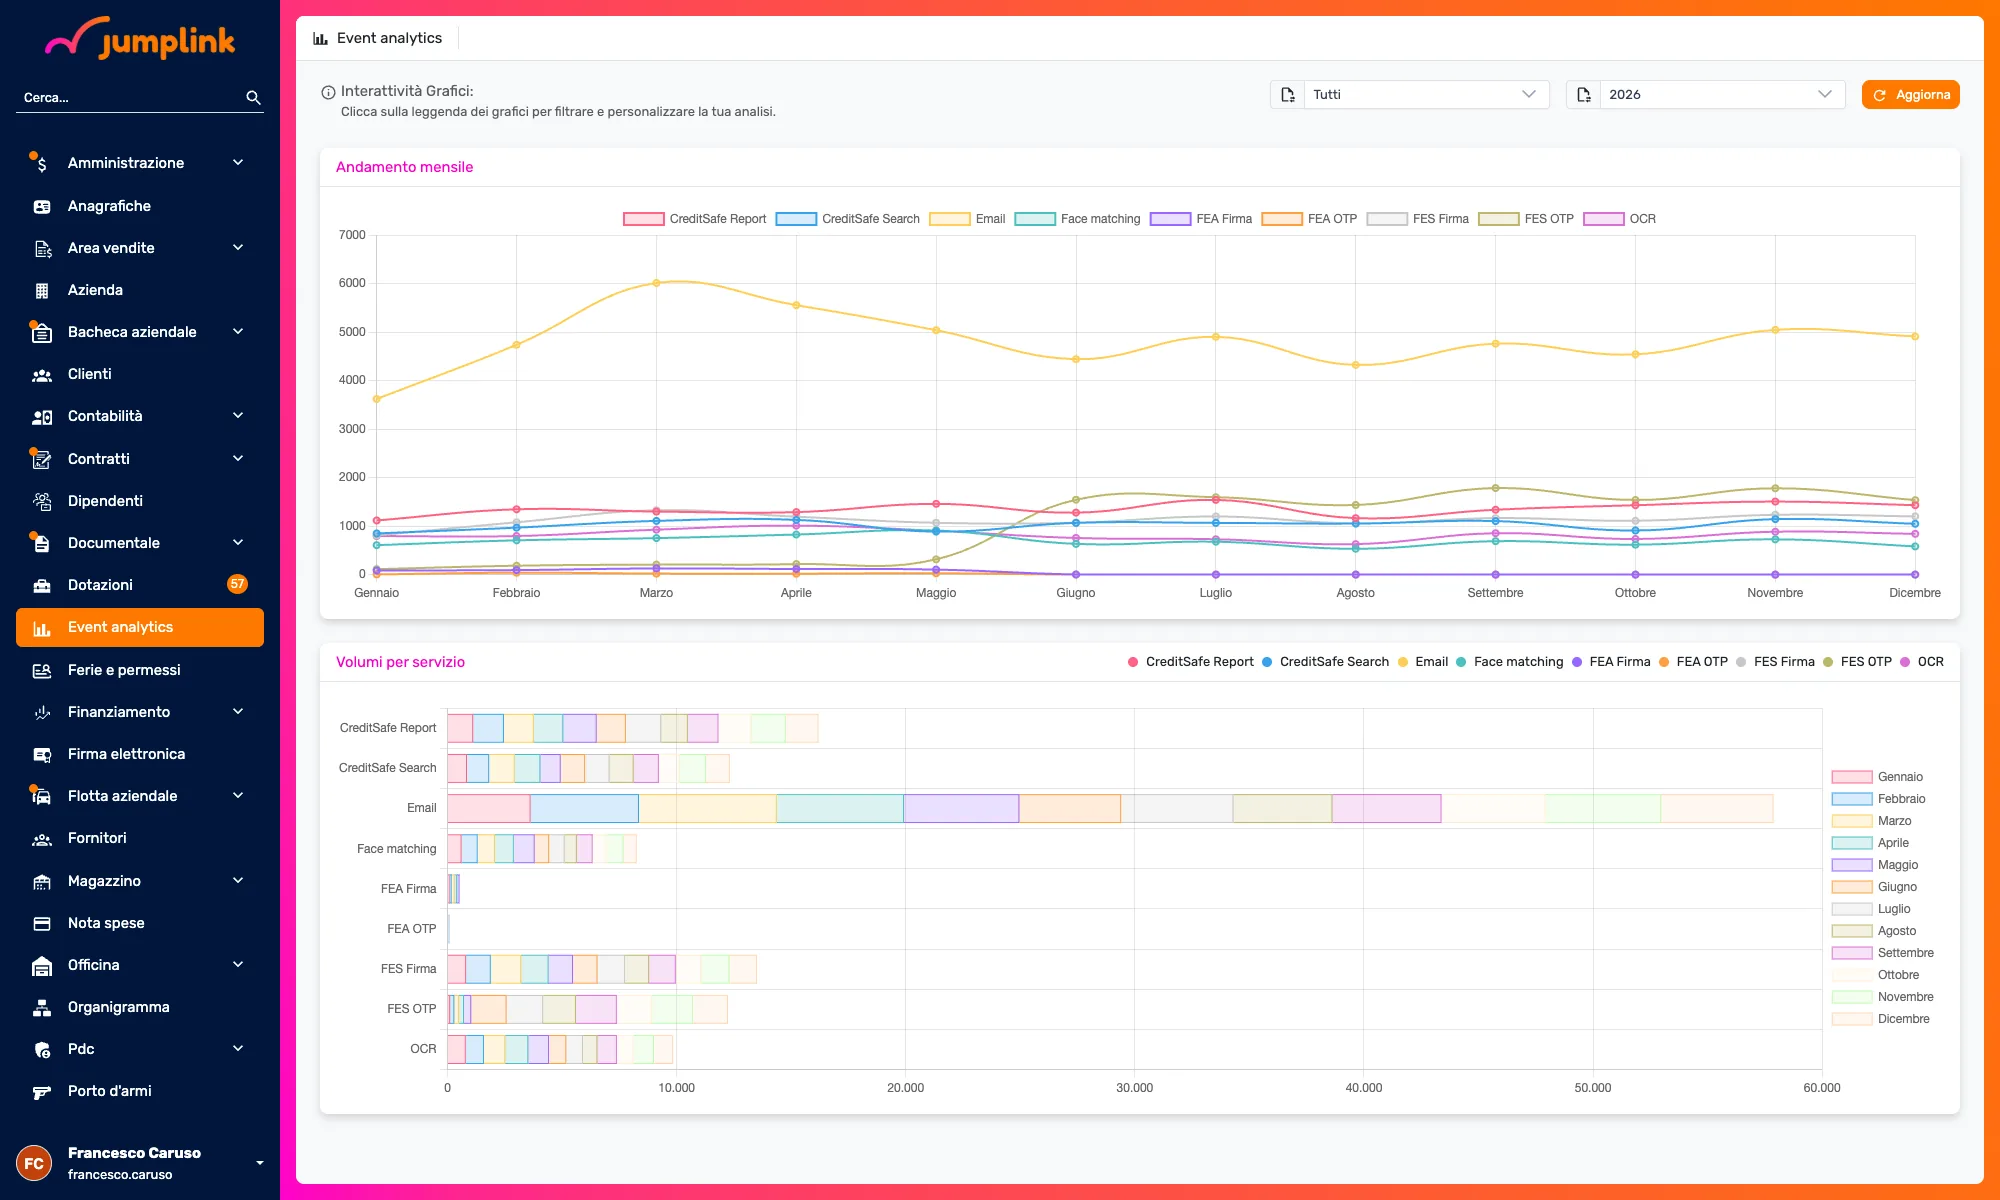Toggle OCR series in line chart legend
Screen dimensions: 2000x1200
point(1620,219)
